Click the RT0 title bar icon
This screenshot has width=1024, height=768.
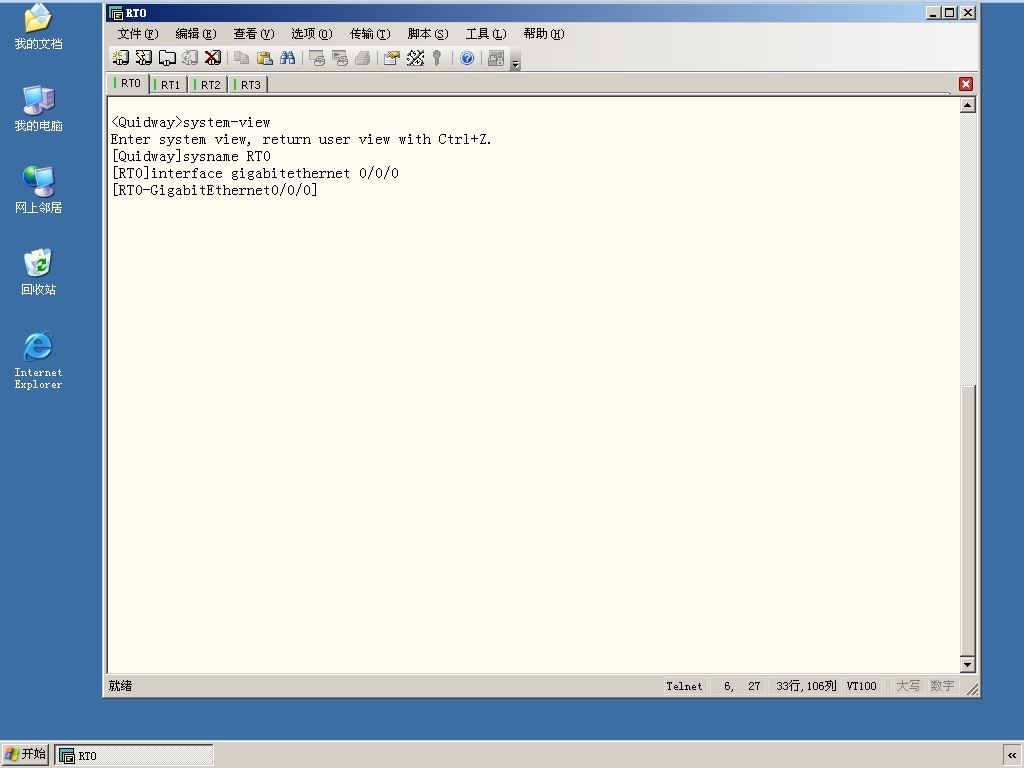point(116,13)
